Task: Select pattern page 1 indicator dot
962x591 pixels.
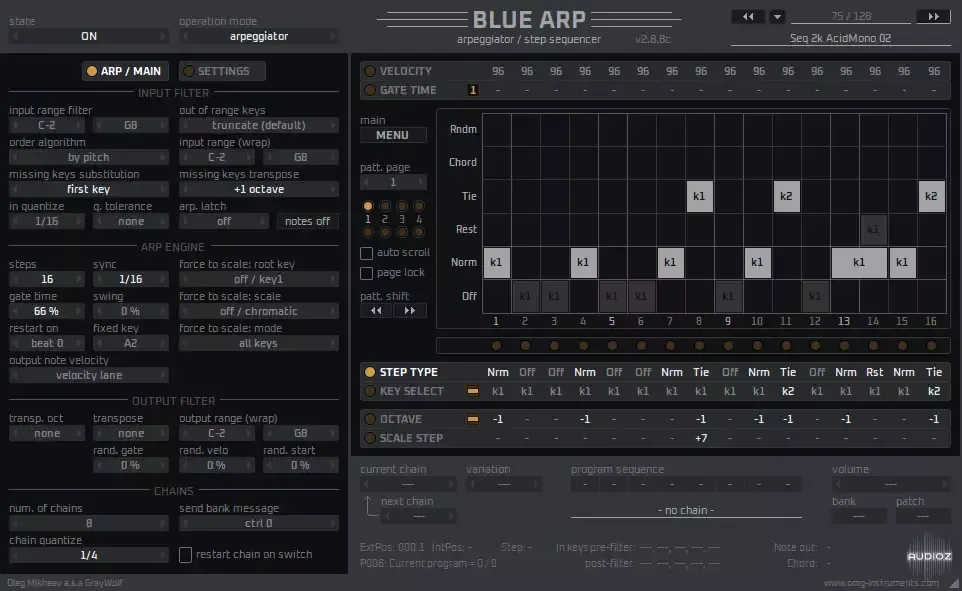Action: 367,206
